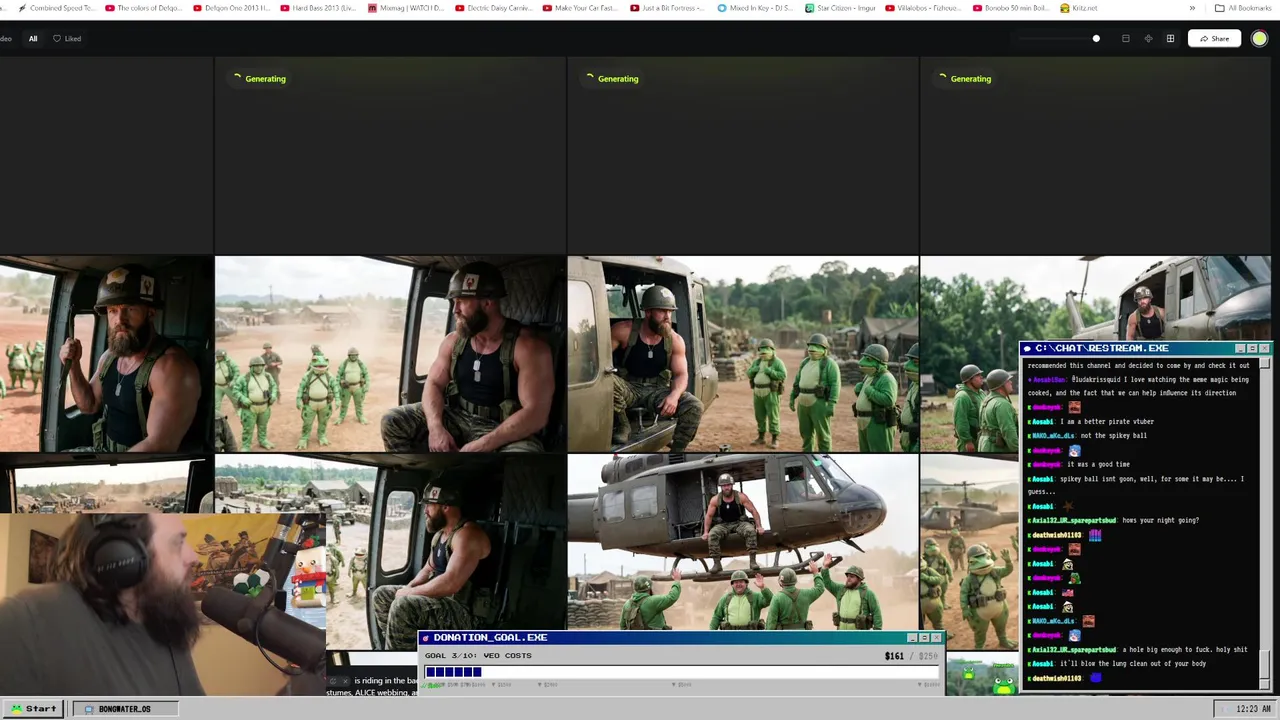Switch to the grid layout view icon
This screenshot has width=1280, height=720.
pyautogui.click(x=1170, y=38)
